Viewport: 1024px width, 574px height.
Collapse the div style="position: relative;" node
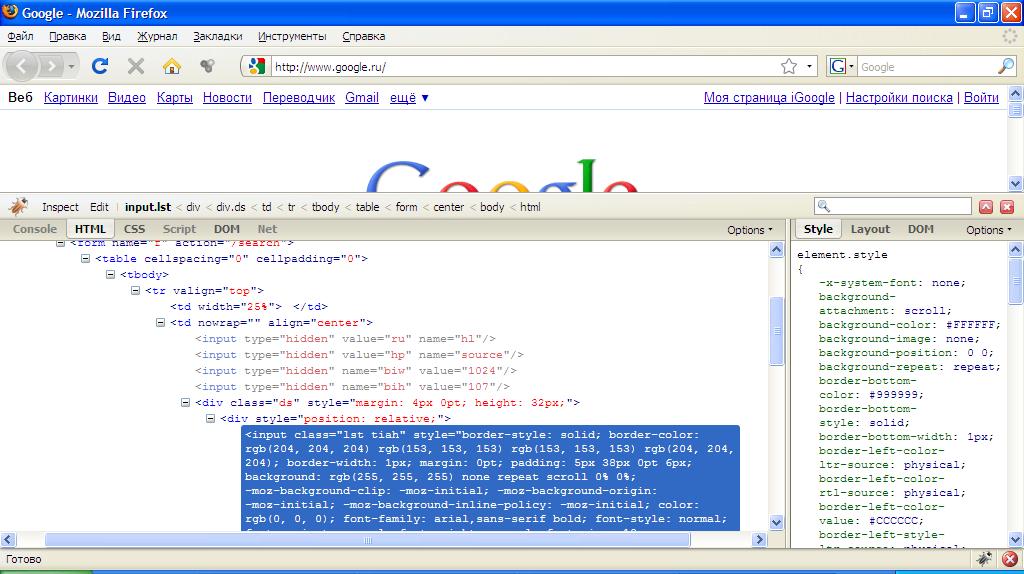[210, 419]
